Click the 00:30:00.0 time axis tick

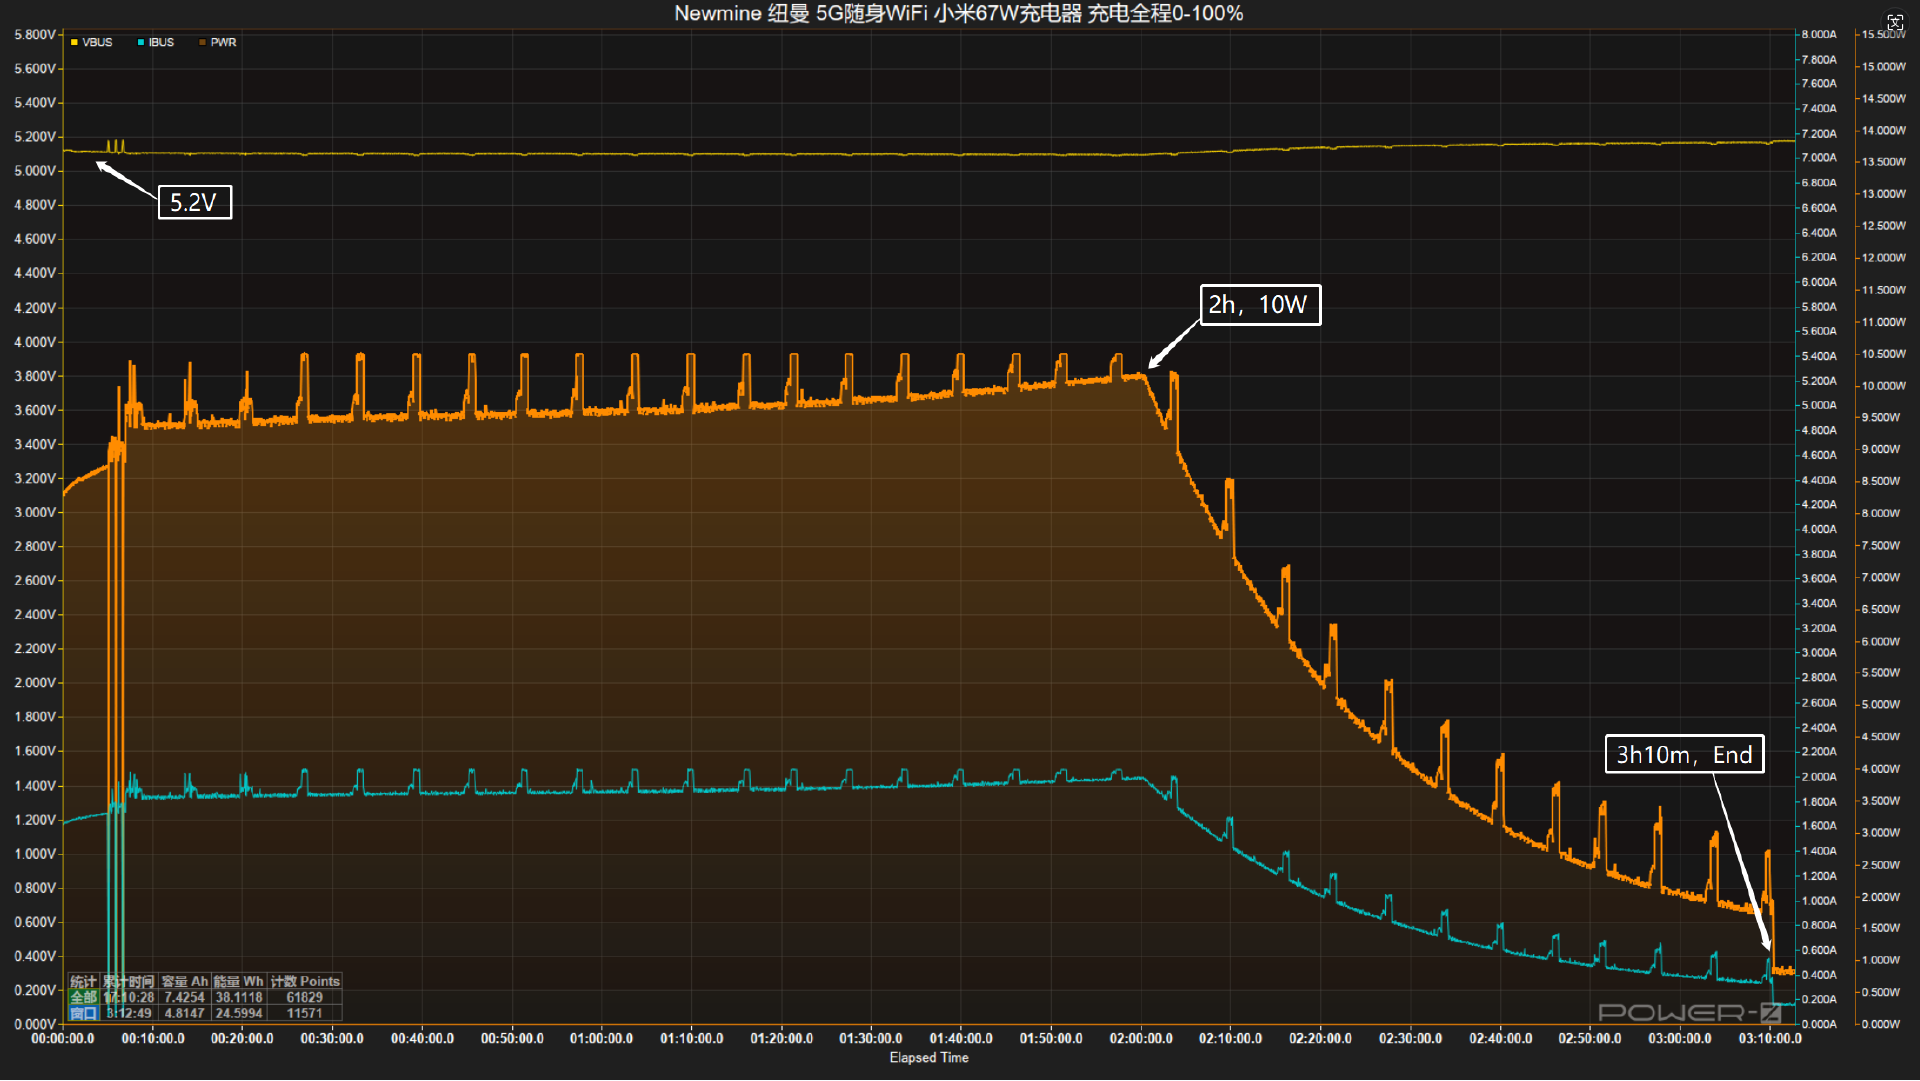pos(332,1039)
